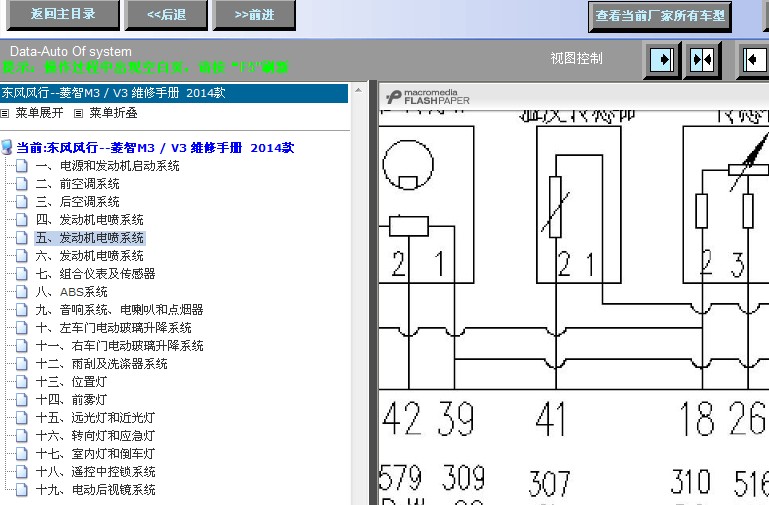This screenshot has height=505, width=769.
Task: Click the page icon beside 八、ABS系统
Action: tap(22, 292)
